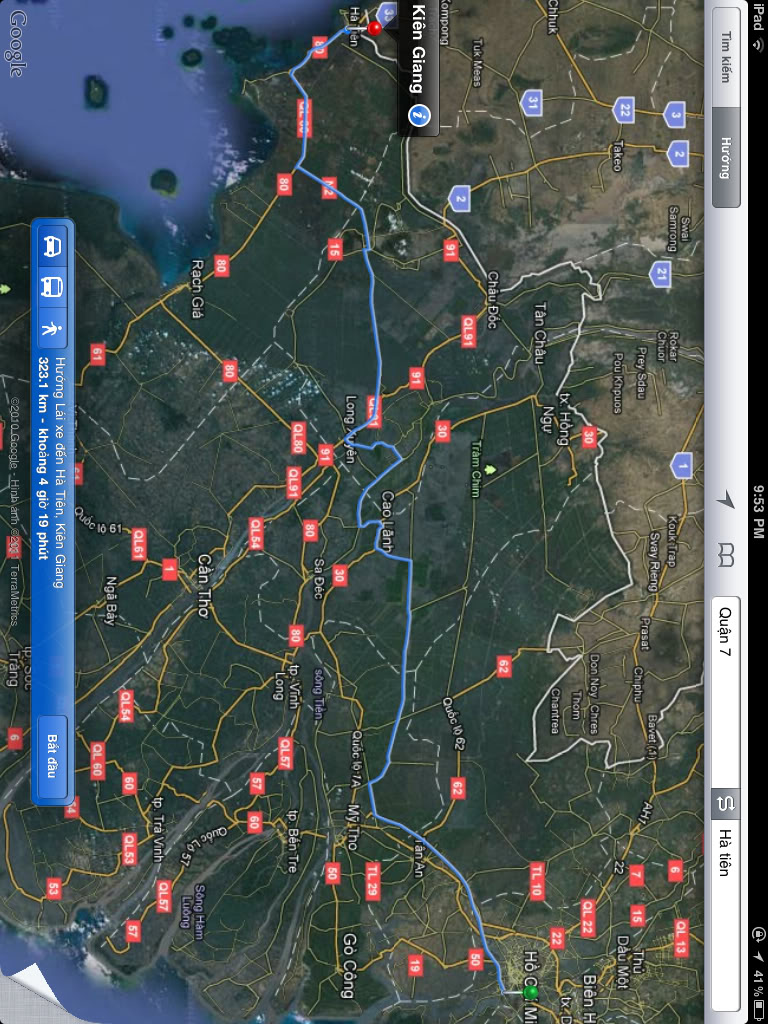768x1024 pixels.
Task: Tap the Gò Công city label
Action: click(348, 965)
